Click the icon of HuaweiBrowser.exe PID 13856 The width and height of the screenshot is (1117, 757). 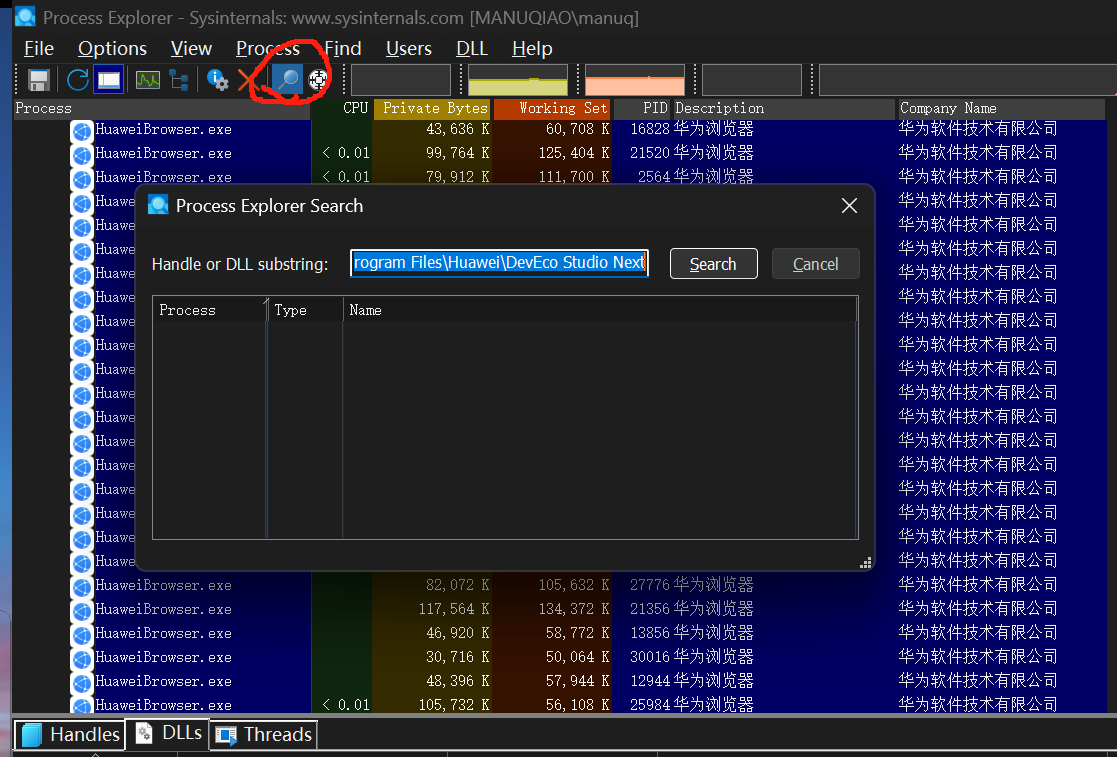pyautogui.click(x=83, y=635)
